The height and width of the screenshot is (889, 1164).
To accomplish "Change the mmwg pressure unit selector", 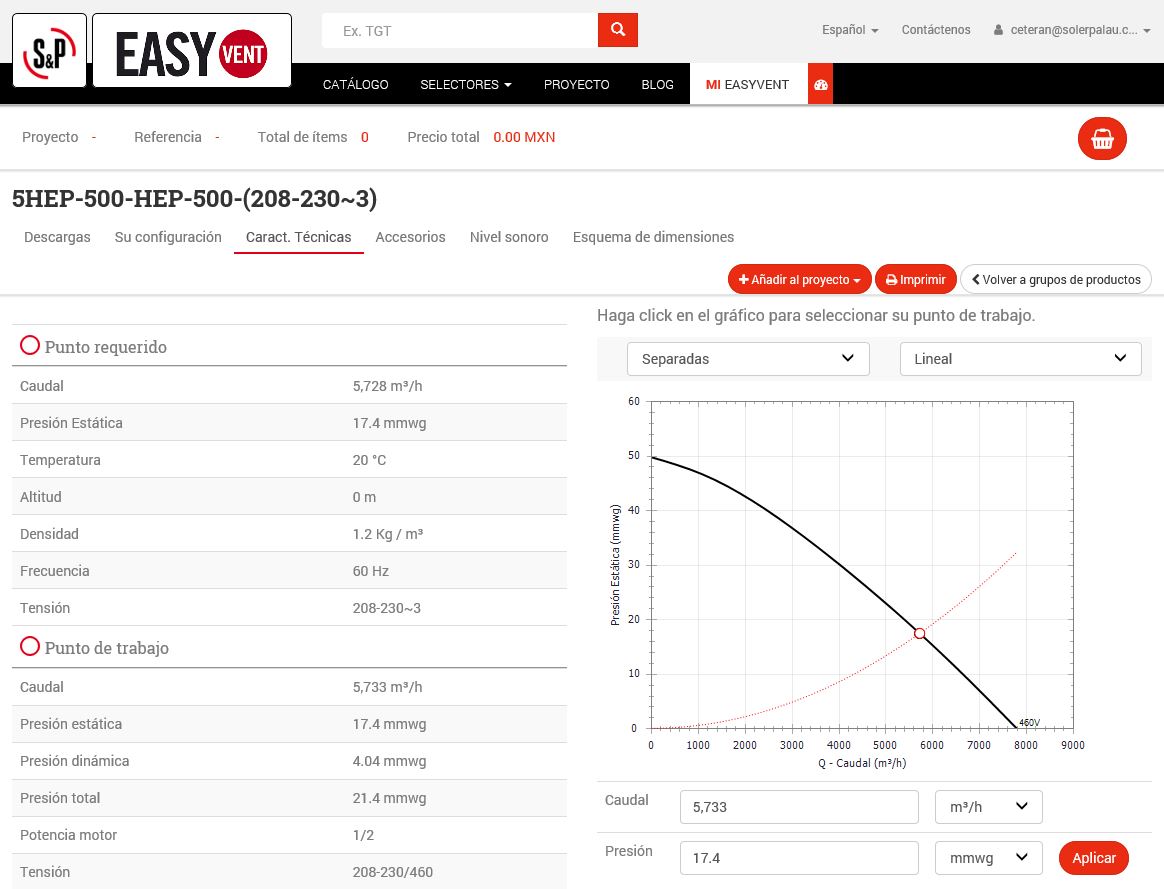I will 988,858.
